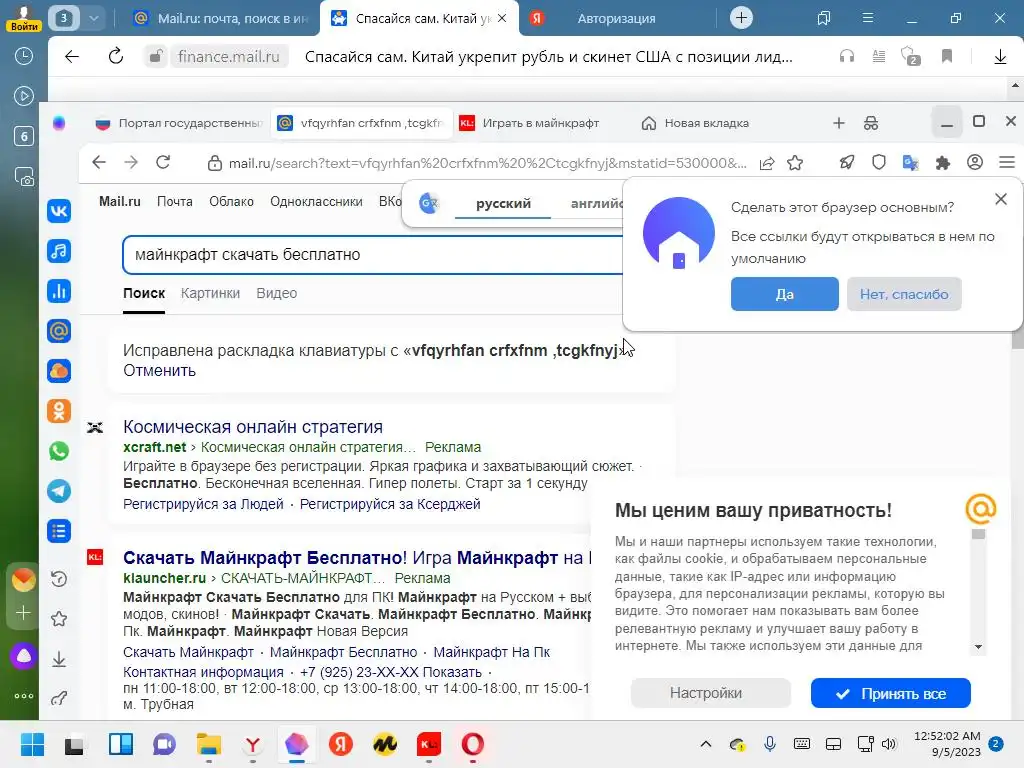Open history icon in Atom sidebar
Viewport: 1024px width, 768px height.
pyautogui.click(x=59, y=579)
